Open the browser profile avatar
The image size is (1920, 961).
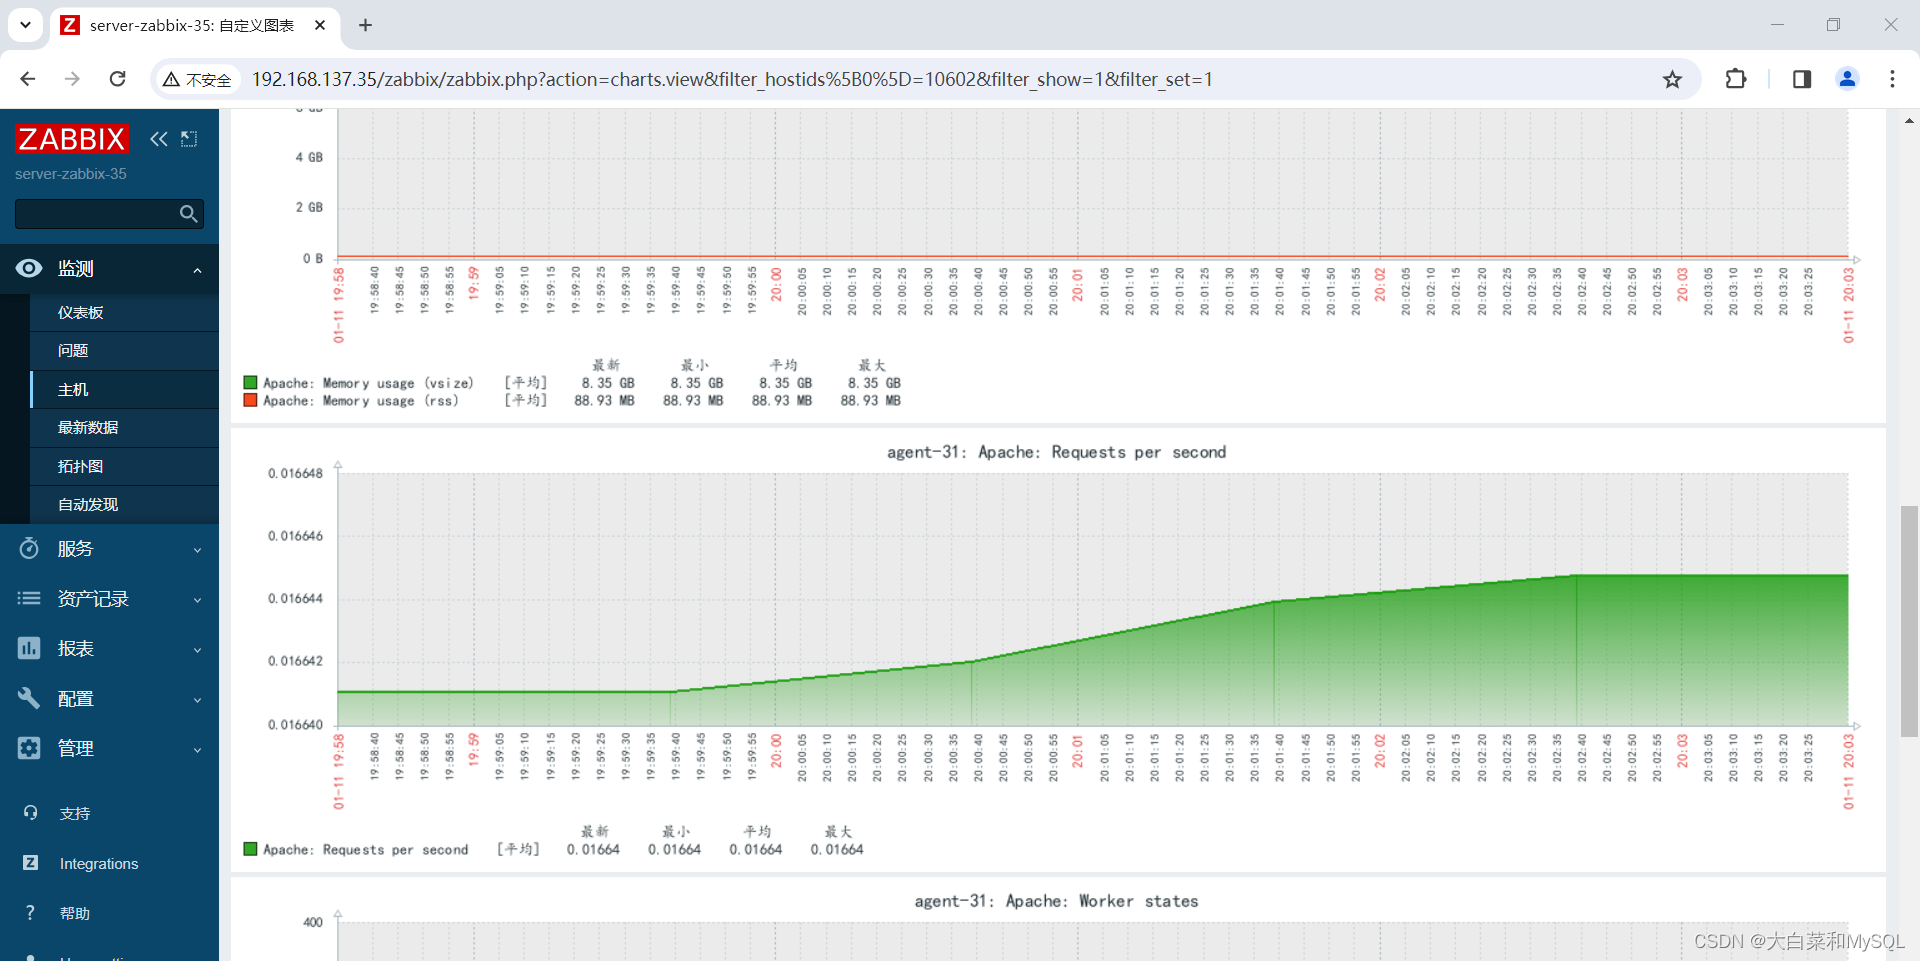point(1847,79)
